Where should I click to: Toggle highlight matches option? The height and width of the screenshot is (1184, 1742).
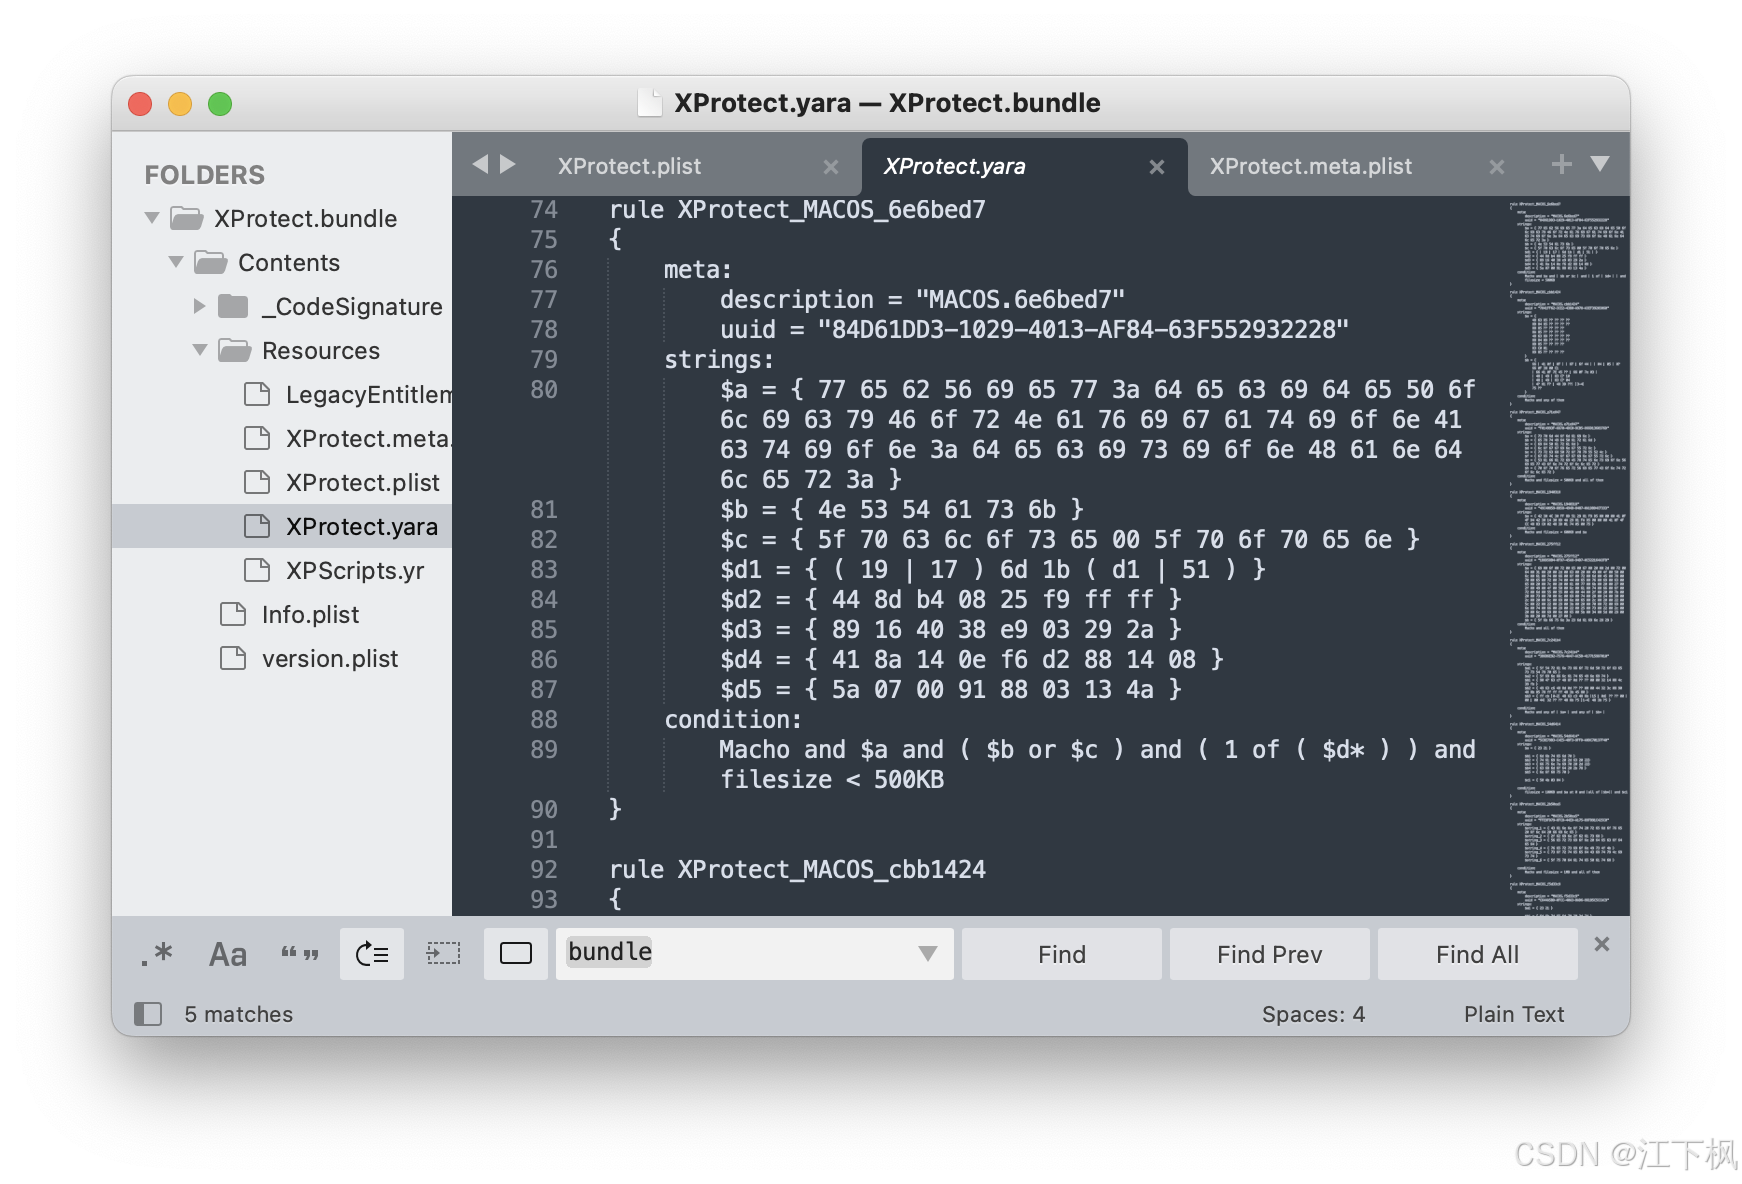coord(516,954)
